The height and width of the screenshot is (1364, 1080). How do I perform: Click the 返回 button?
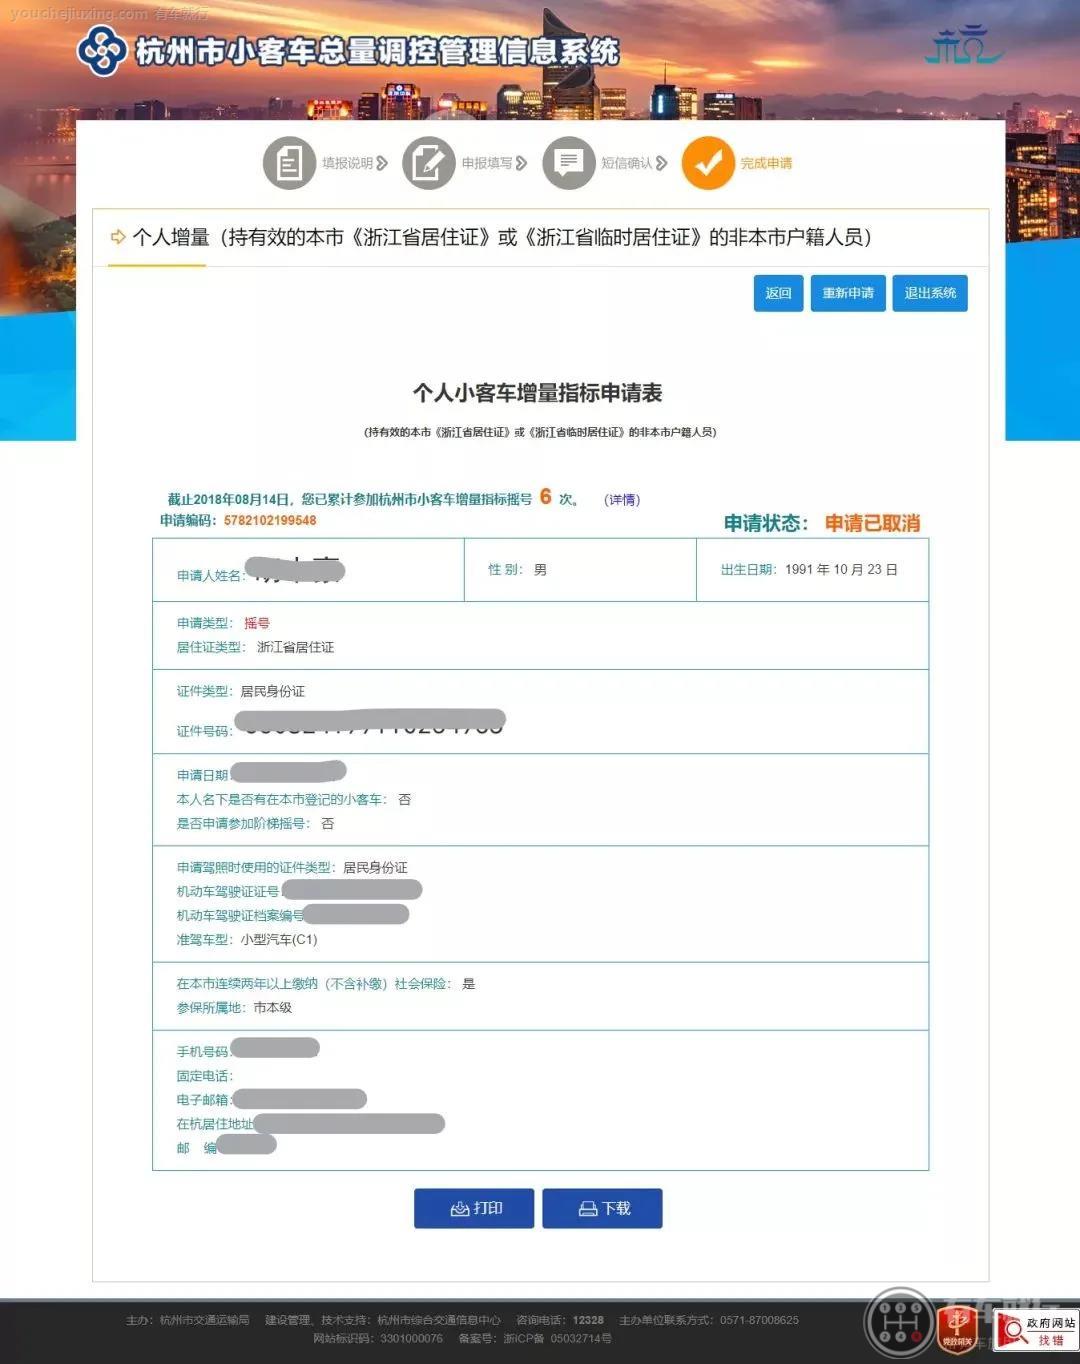tap(778, 293)
